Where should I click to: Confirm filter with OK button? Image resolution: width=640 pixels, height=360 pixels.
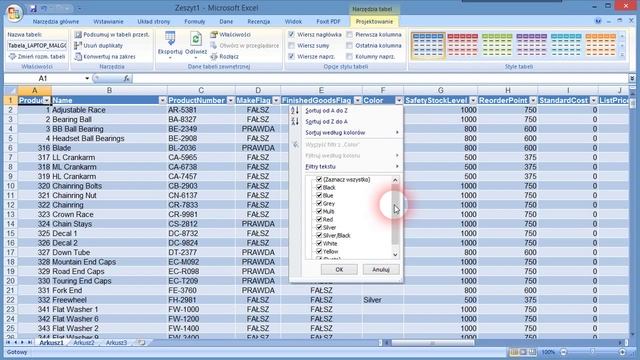pos(339,270)
